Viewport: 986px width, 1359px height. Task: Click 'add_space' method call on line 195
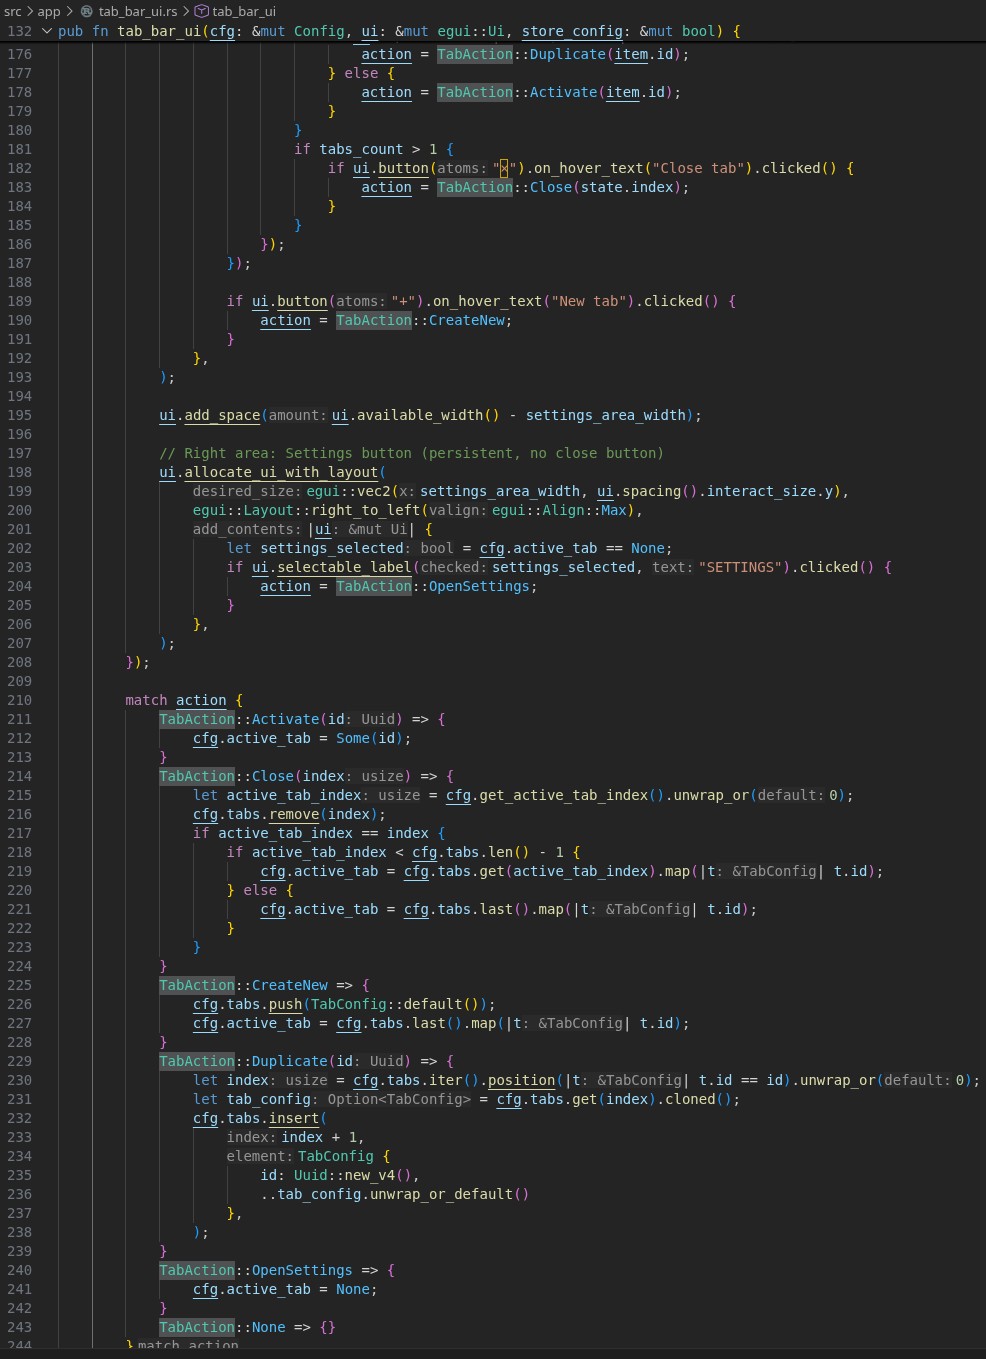(x=222, y=415)
